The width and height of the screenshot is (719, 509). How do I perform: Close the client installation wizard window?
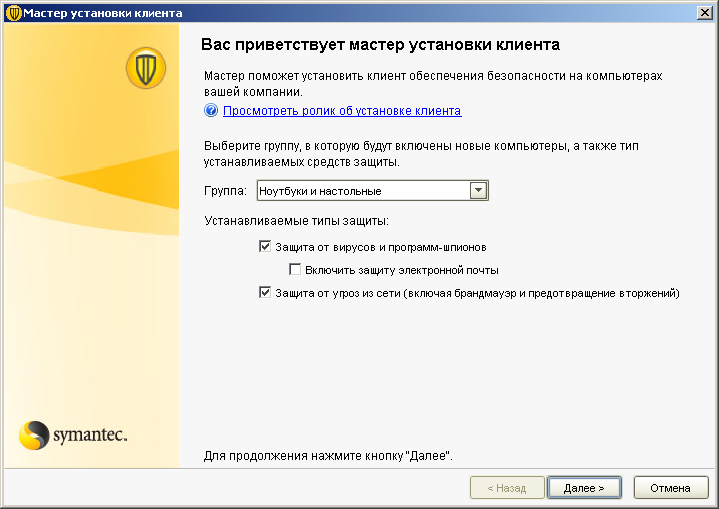[x=704, y=13]
